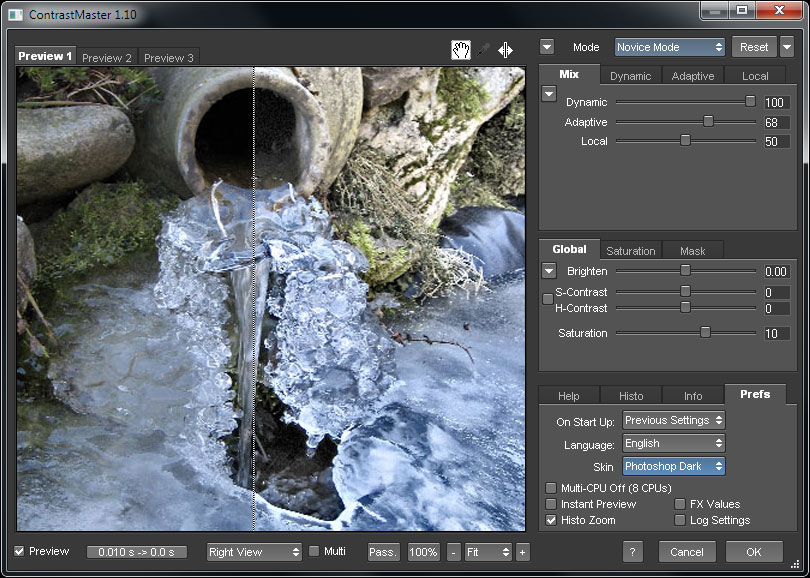
Task: Zoom in with the plus button
Action: click(x=522, y=552)
